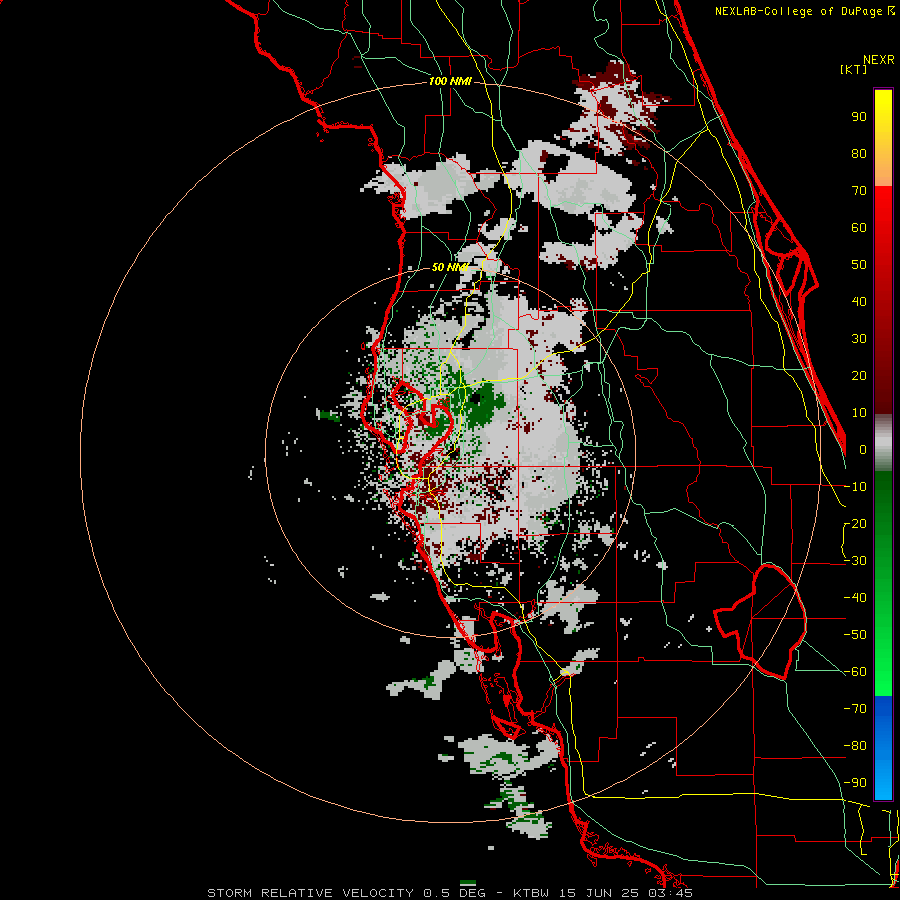Click the -50 value on the velocity scale

coord(855,635)
